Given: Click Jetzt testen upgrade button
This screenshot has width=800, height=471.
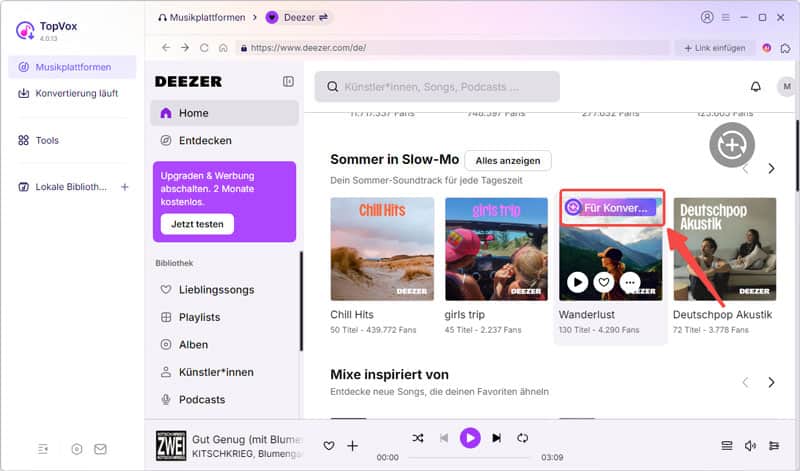Looking at the screenshot, I should coord(197,224).
